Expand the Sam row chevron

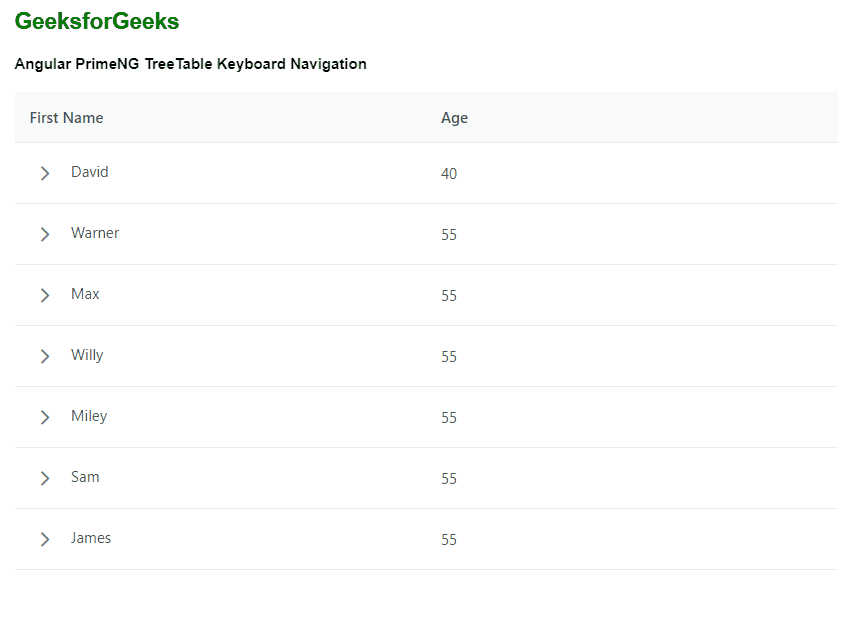click(45, 478)
